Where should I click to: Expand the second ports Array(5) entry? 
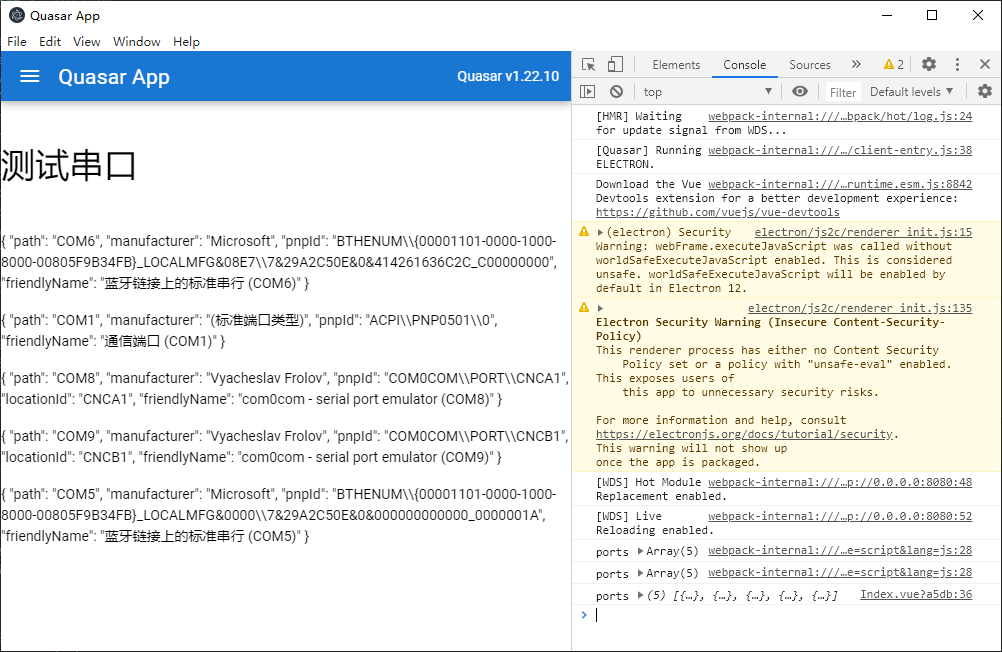pos(640,573)
